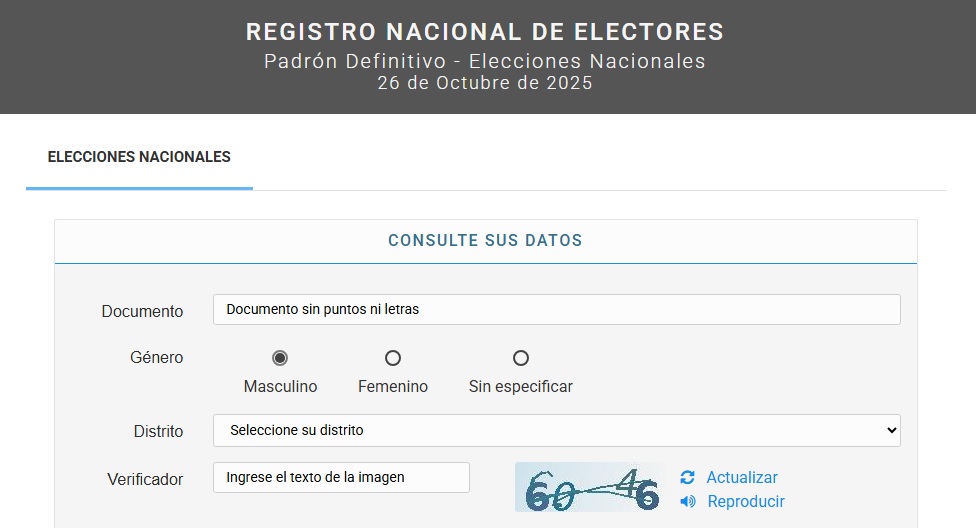The width and height of the screenshot is (976, 528).
Task: Click the Verificador captcha text field
Action: click(341, 478)
